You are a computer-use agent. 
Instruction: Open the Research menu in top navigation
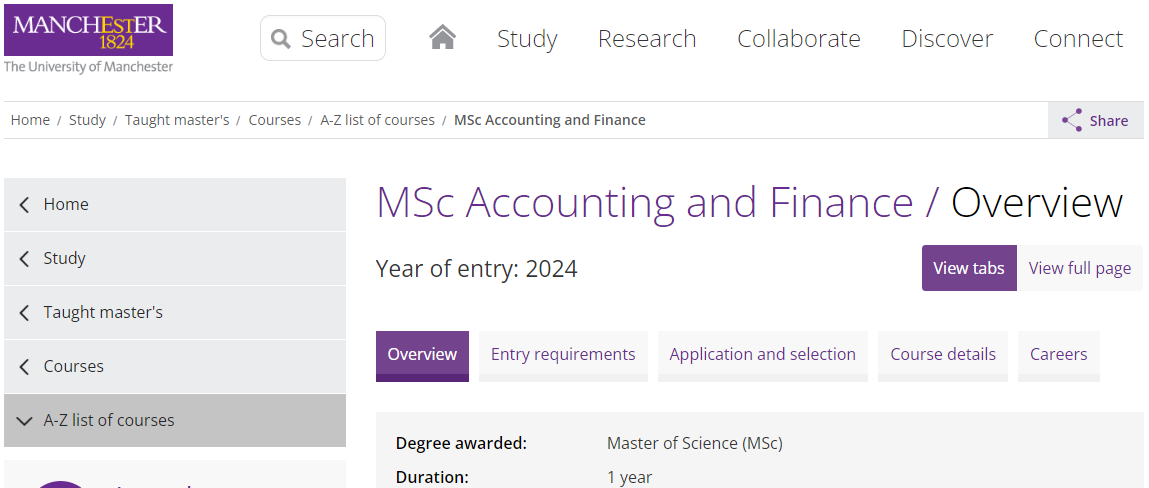(647, 38)
